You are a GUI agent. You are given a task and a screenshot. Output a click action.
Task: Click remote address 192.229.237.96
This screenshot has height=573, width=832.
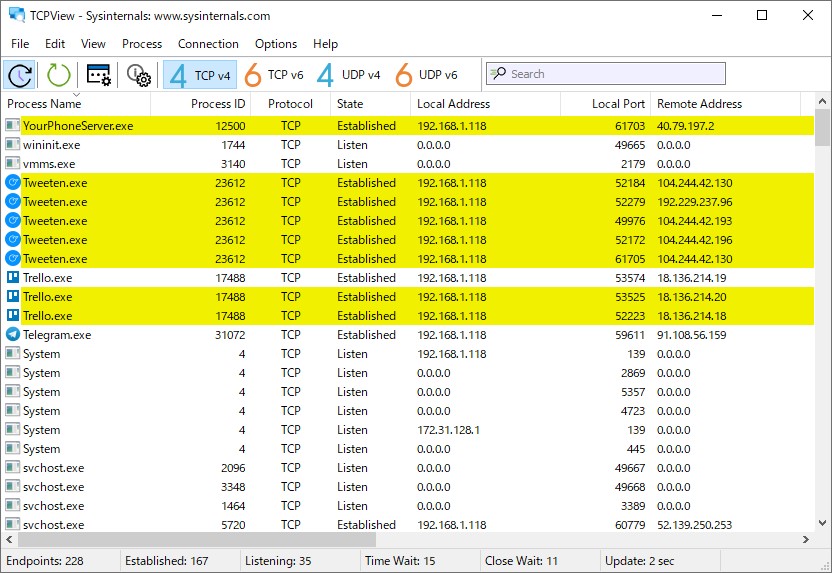click(x=695, y=202)
